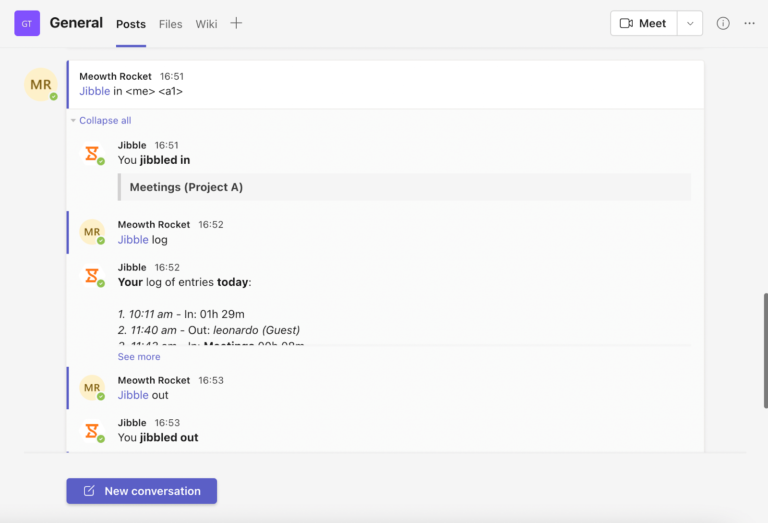The image size is (768, 523).
Task: Click the vertical scrollbar thumb
Action: [x=766, y=351]
